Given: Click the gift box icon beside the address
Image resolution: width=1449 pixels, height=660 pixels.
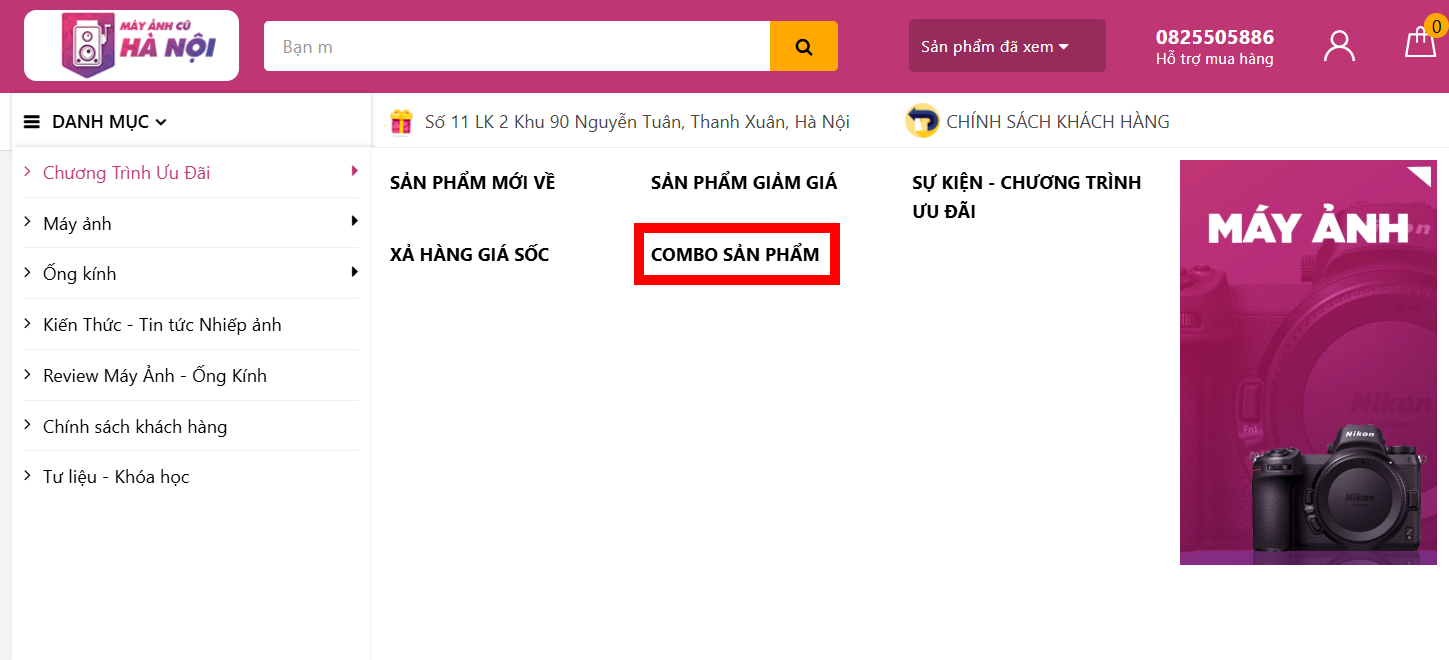Looking at the screenshot, I should pos(401,121).
